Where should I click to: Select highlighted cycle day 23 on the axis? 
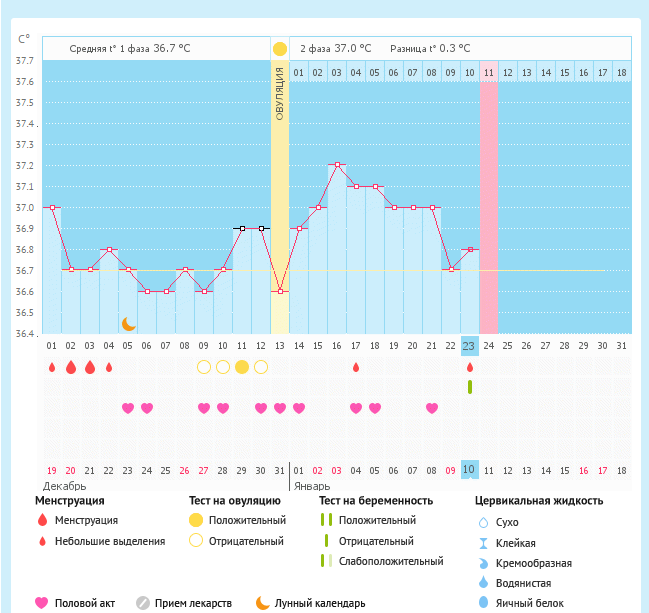click(x=470, y=346)
